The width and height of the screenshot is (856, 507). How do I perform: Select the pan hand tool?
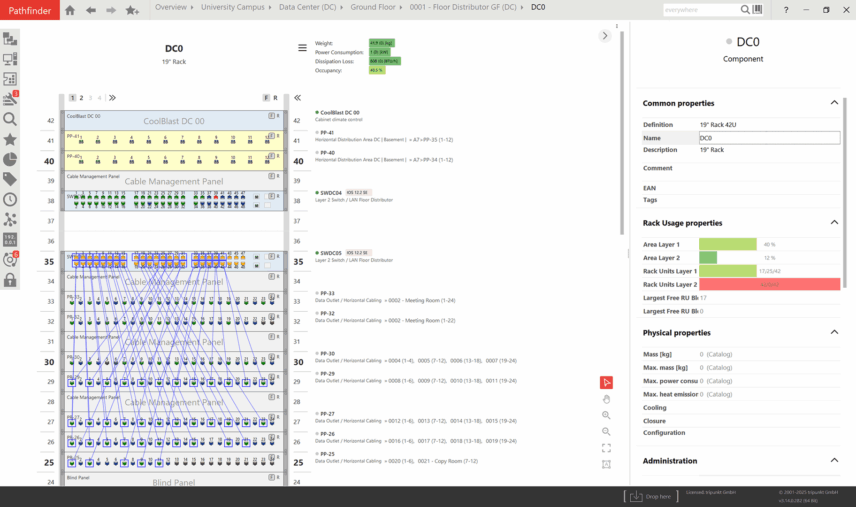[606, 398]
